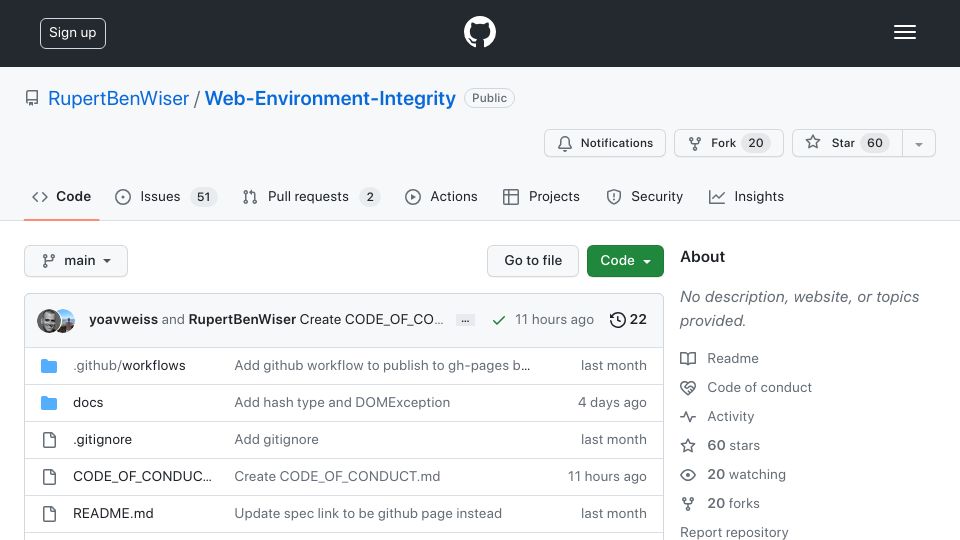The image size is (960, 540).
Task: Click the Readme link in About
Action: [733, 358]
